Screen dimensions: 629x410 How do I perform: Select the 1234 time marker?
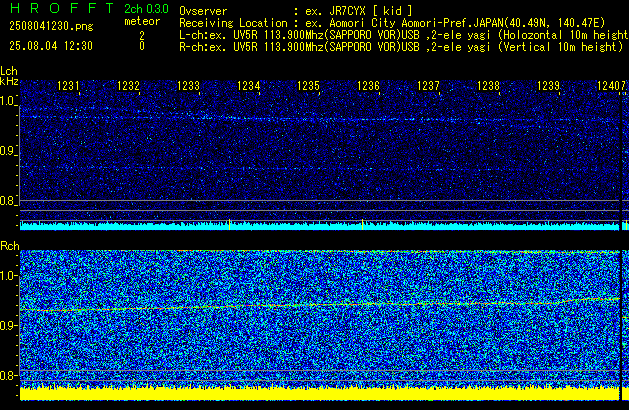click(248, 86)
